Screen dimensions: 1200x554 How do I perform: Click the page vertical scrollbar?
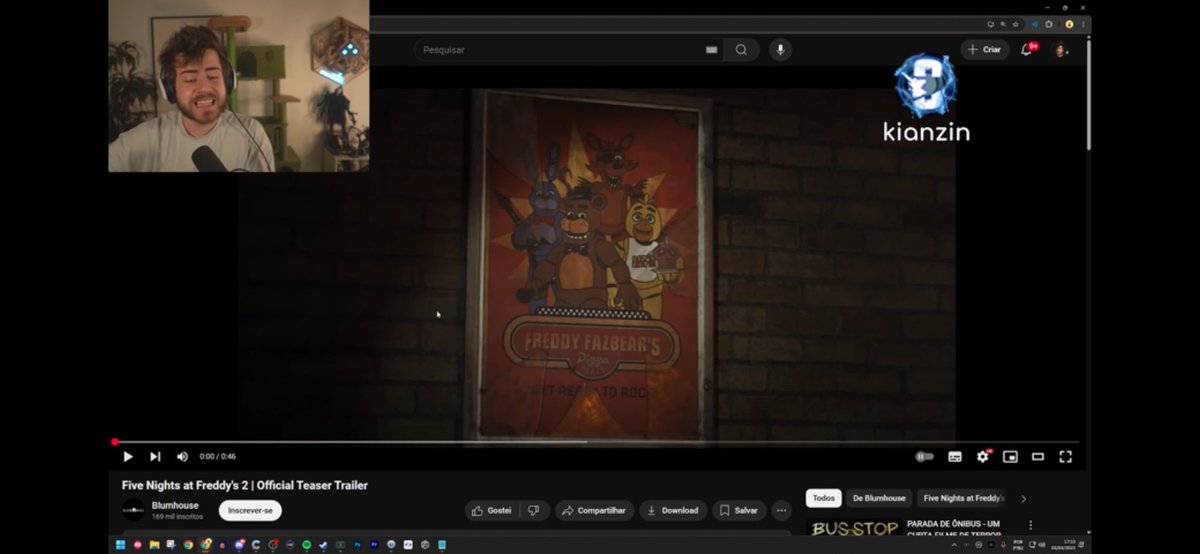coord(1088,95)
